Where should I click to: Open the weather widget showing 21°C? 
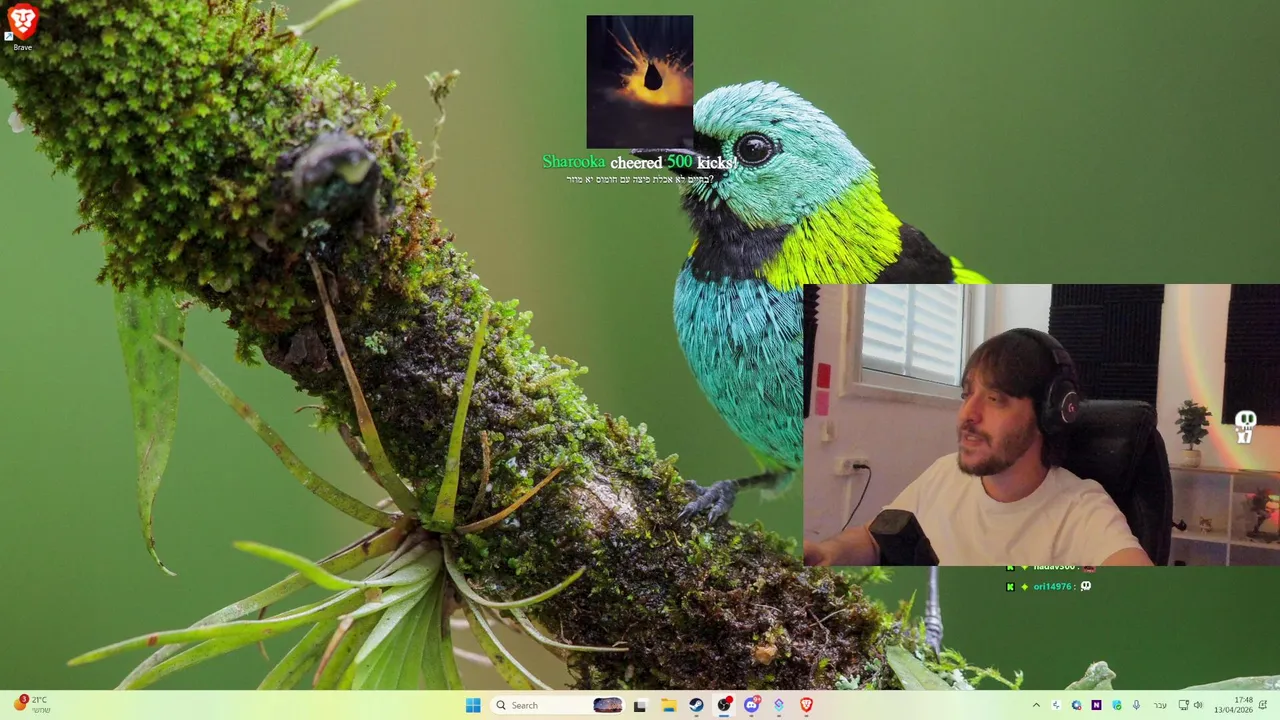pos(32,705)
